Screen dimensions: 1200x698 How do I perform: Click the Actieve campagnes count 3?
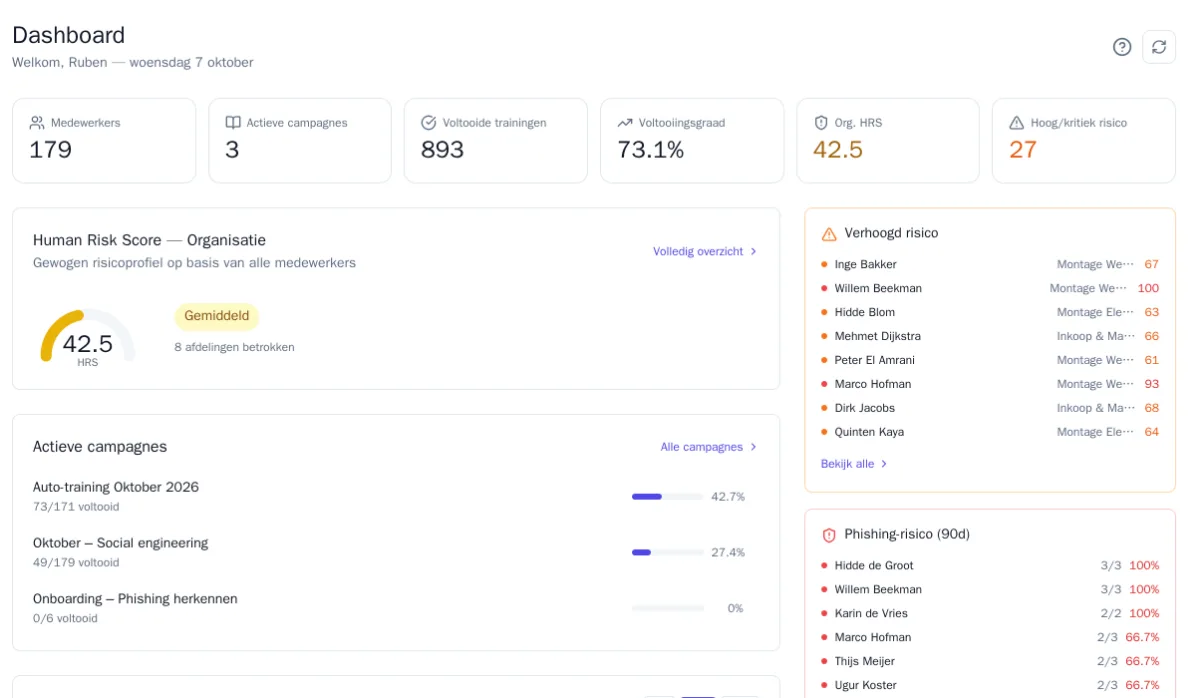point(232,150)
